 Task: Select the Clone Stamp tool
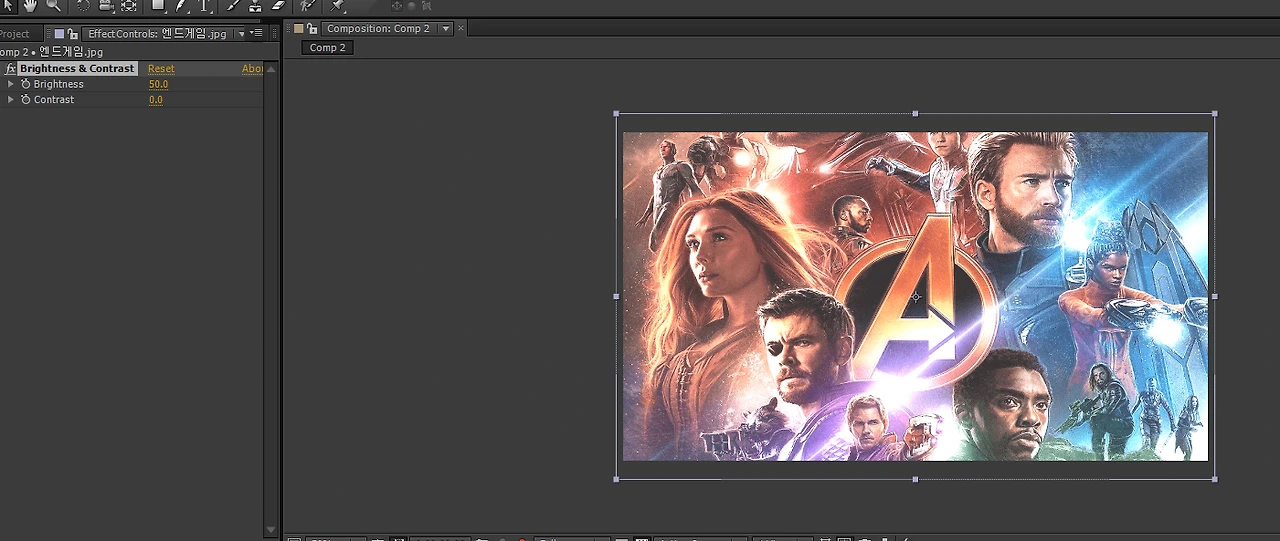tap(256, 5)
